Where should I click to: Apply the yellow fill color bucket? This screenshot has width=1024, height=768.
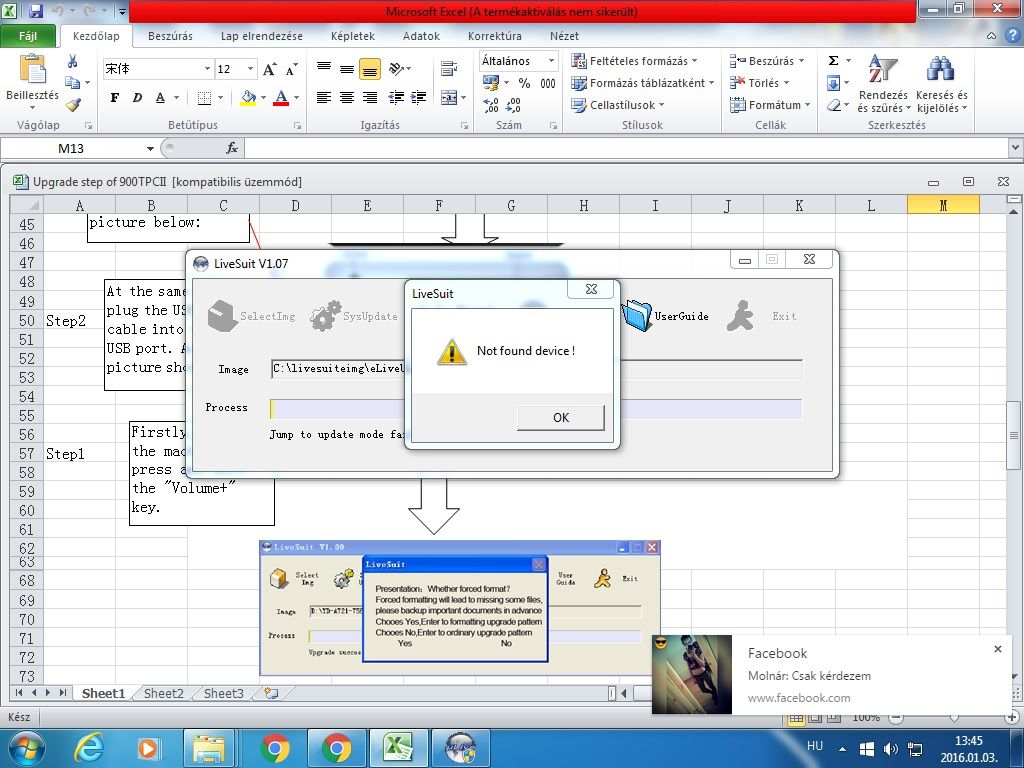point(248,98)
